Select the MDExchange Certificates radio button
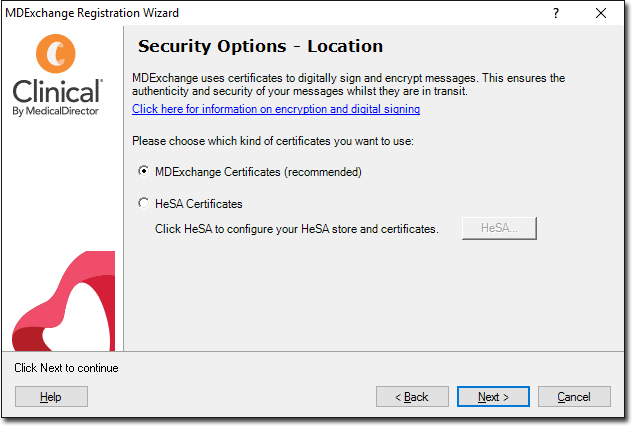Viewport: 632px width, 426px height. 143,171
